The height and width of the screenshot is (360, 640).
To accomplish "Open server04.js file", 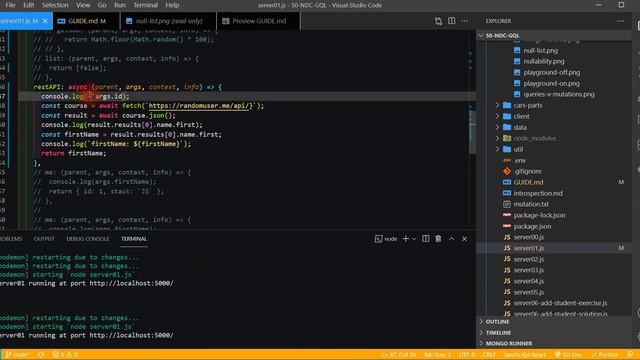I will click(x=528, y=281).
